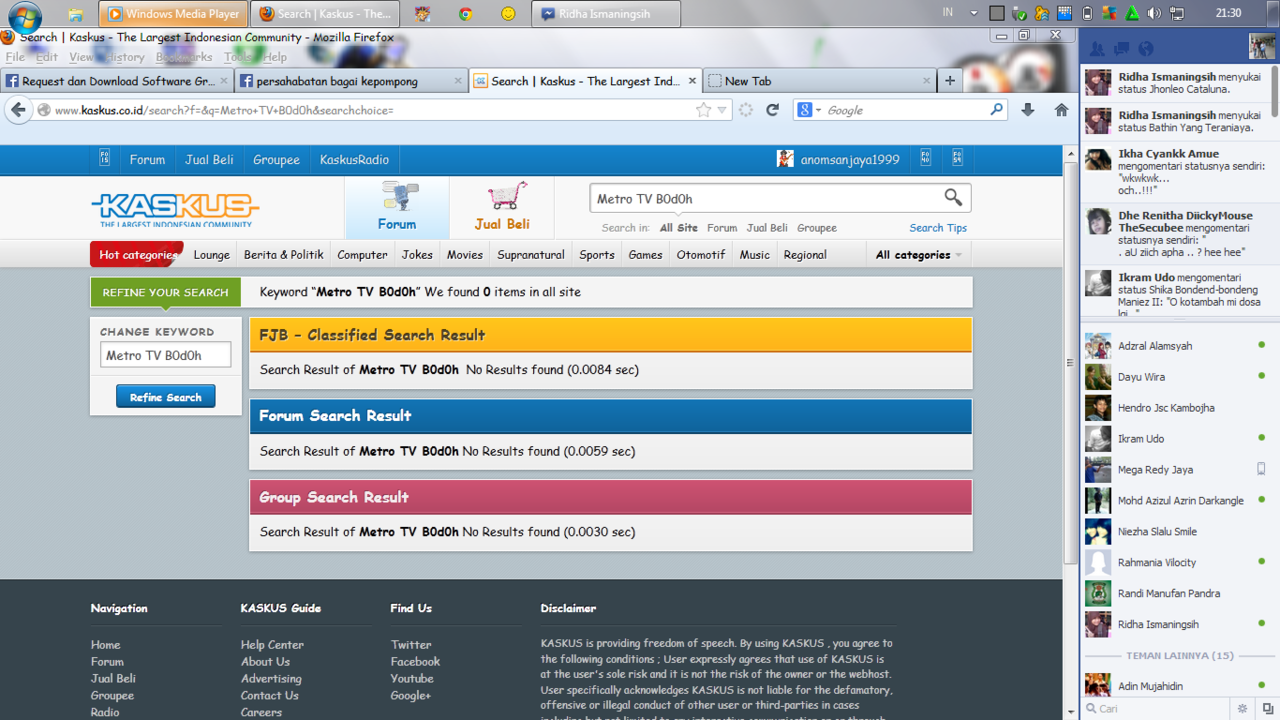The width and height of the screenshot is (1280, 720).
Task: Choose Forum search scope
Action: pyautogui.click(x=722, y=228)
